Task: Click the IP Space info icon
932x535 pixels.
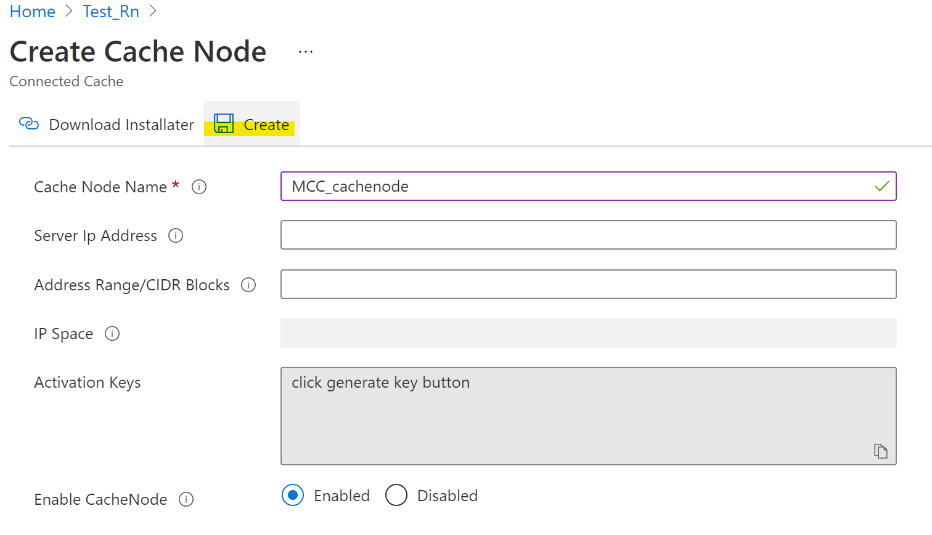Action: coord(112,334)
